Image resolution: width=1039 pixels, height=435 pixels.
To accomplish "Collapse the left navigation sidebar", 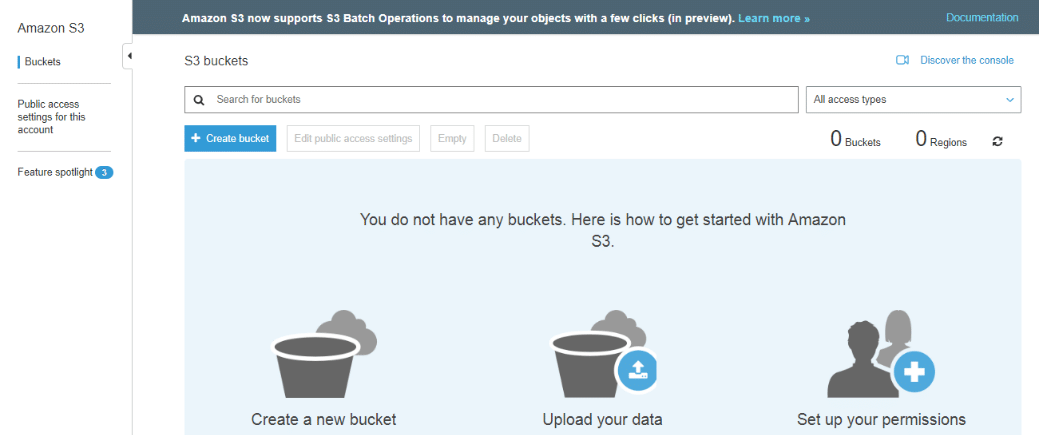I will [128, 56].
